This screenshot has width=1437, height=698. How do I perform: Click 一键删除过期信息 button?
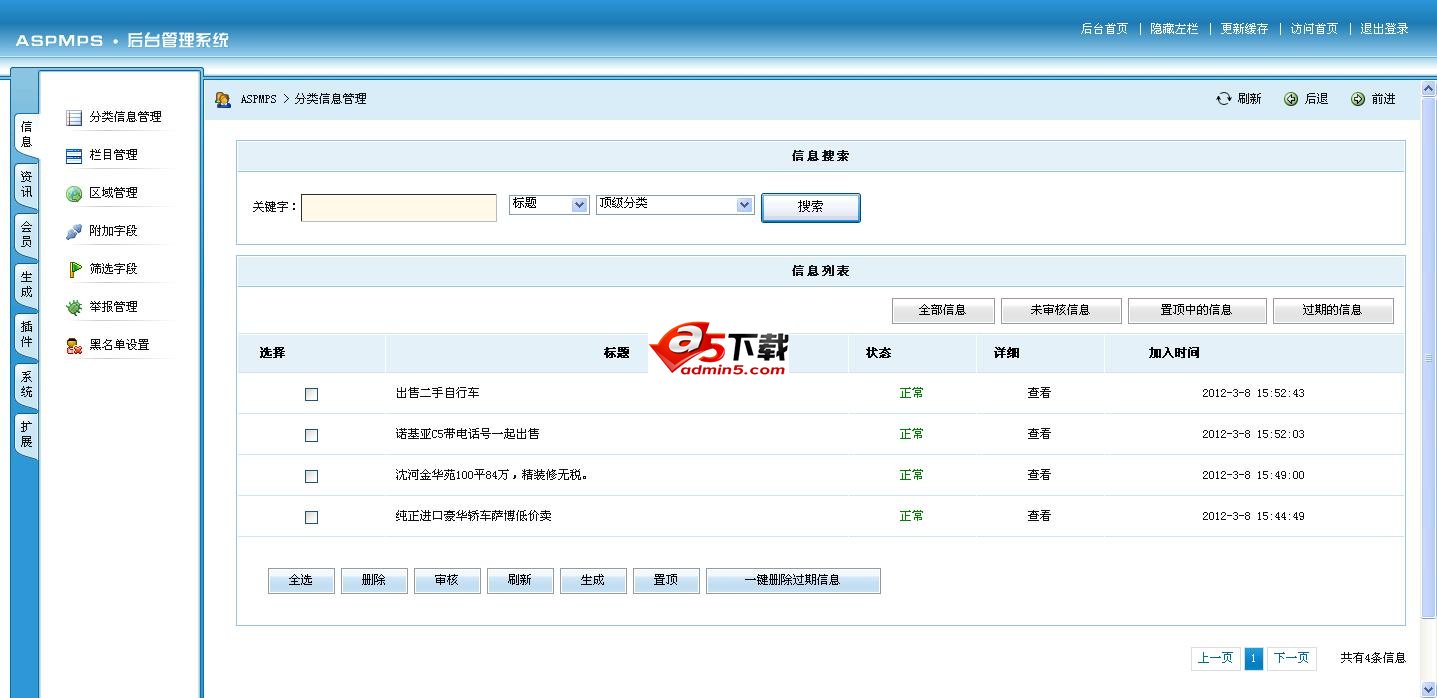point(793,580)
